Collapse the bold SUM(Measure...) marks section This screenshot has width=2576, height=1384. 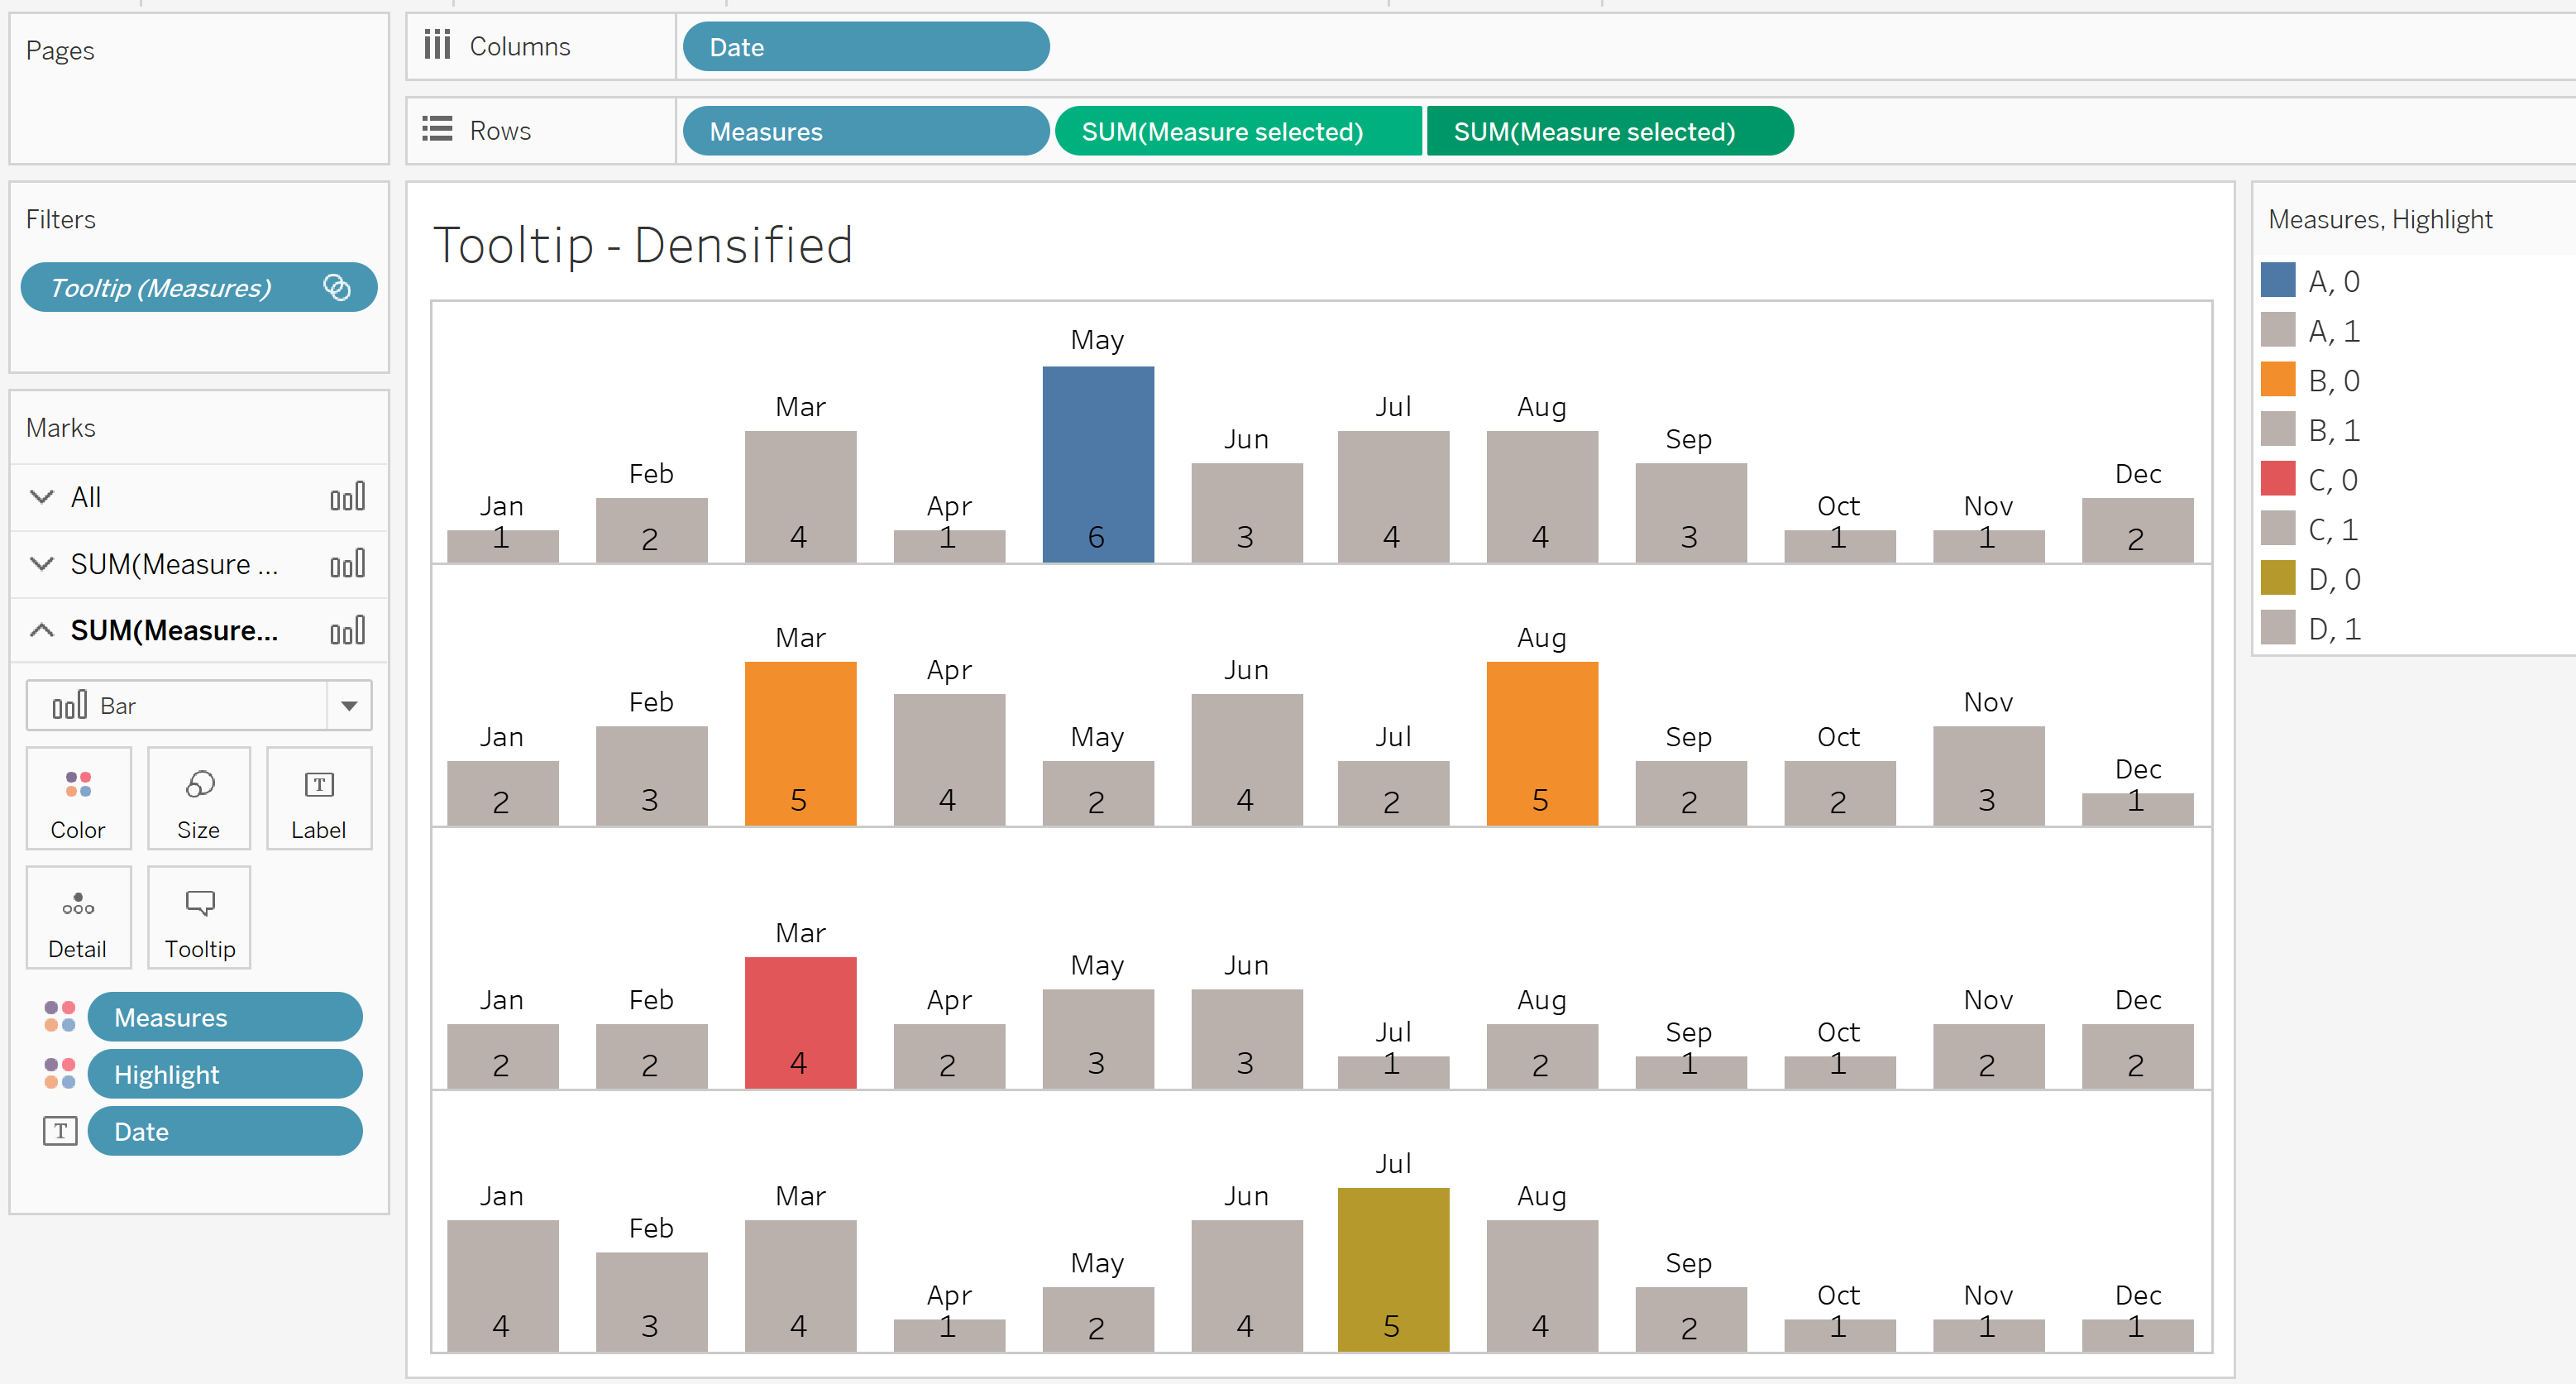click(x=42, y=630)
